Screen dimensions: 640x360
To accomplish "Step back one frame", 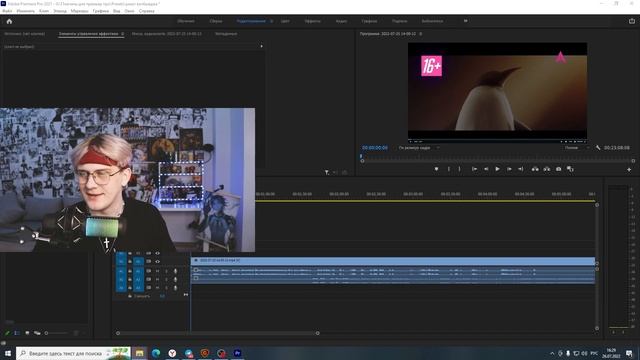I will (x=486, y=169).
